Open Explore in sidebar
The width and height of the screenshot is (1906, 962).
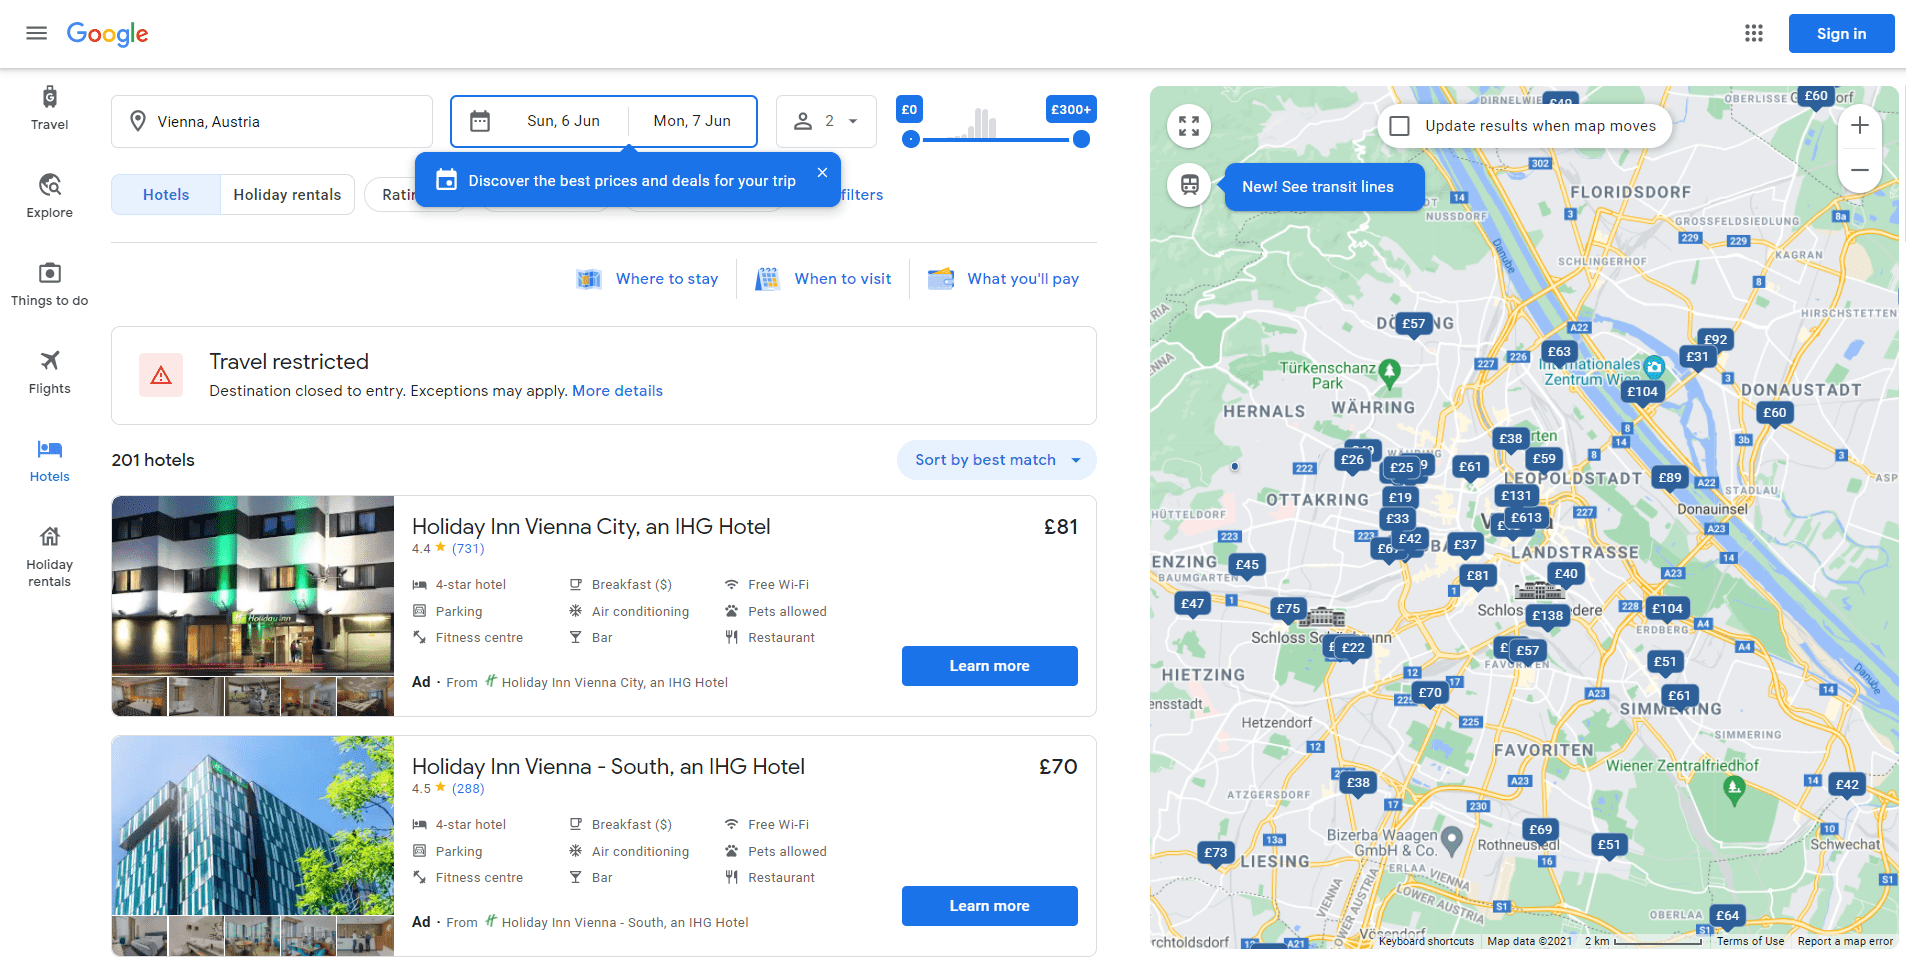[x=50, y=196]
